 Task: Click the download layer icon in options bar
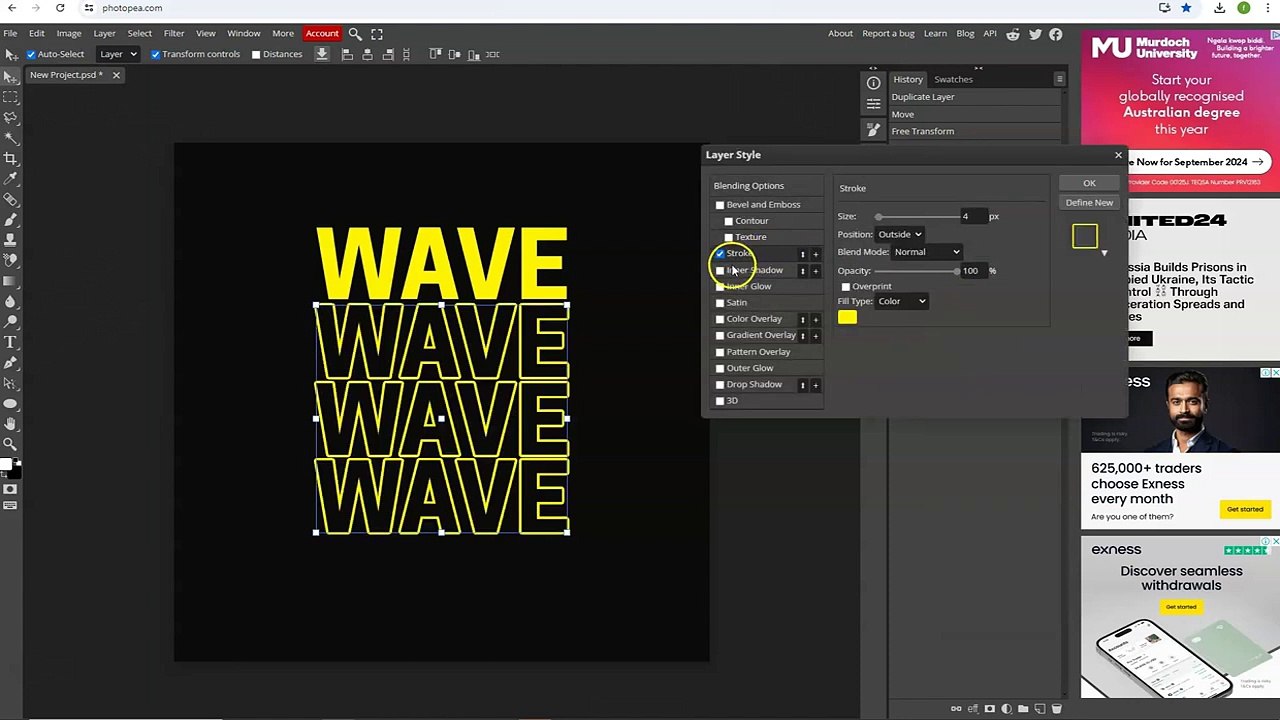coord(322,54)
